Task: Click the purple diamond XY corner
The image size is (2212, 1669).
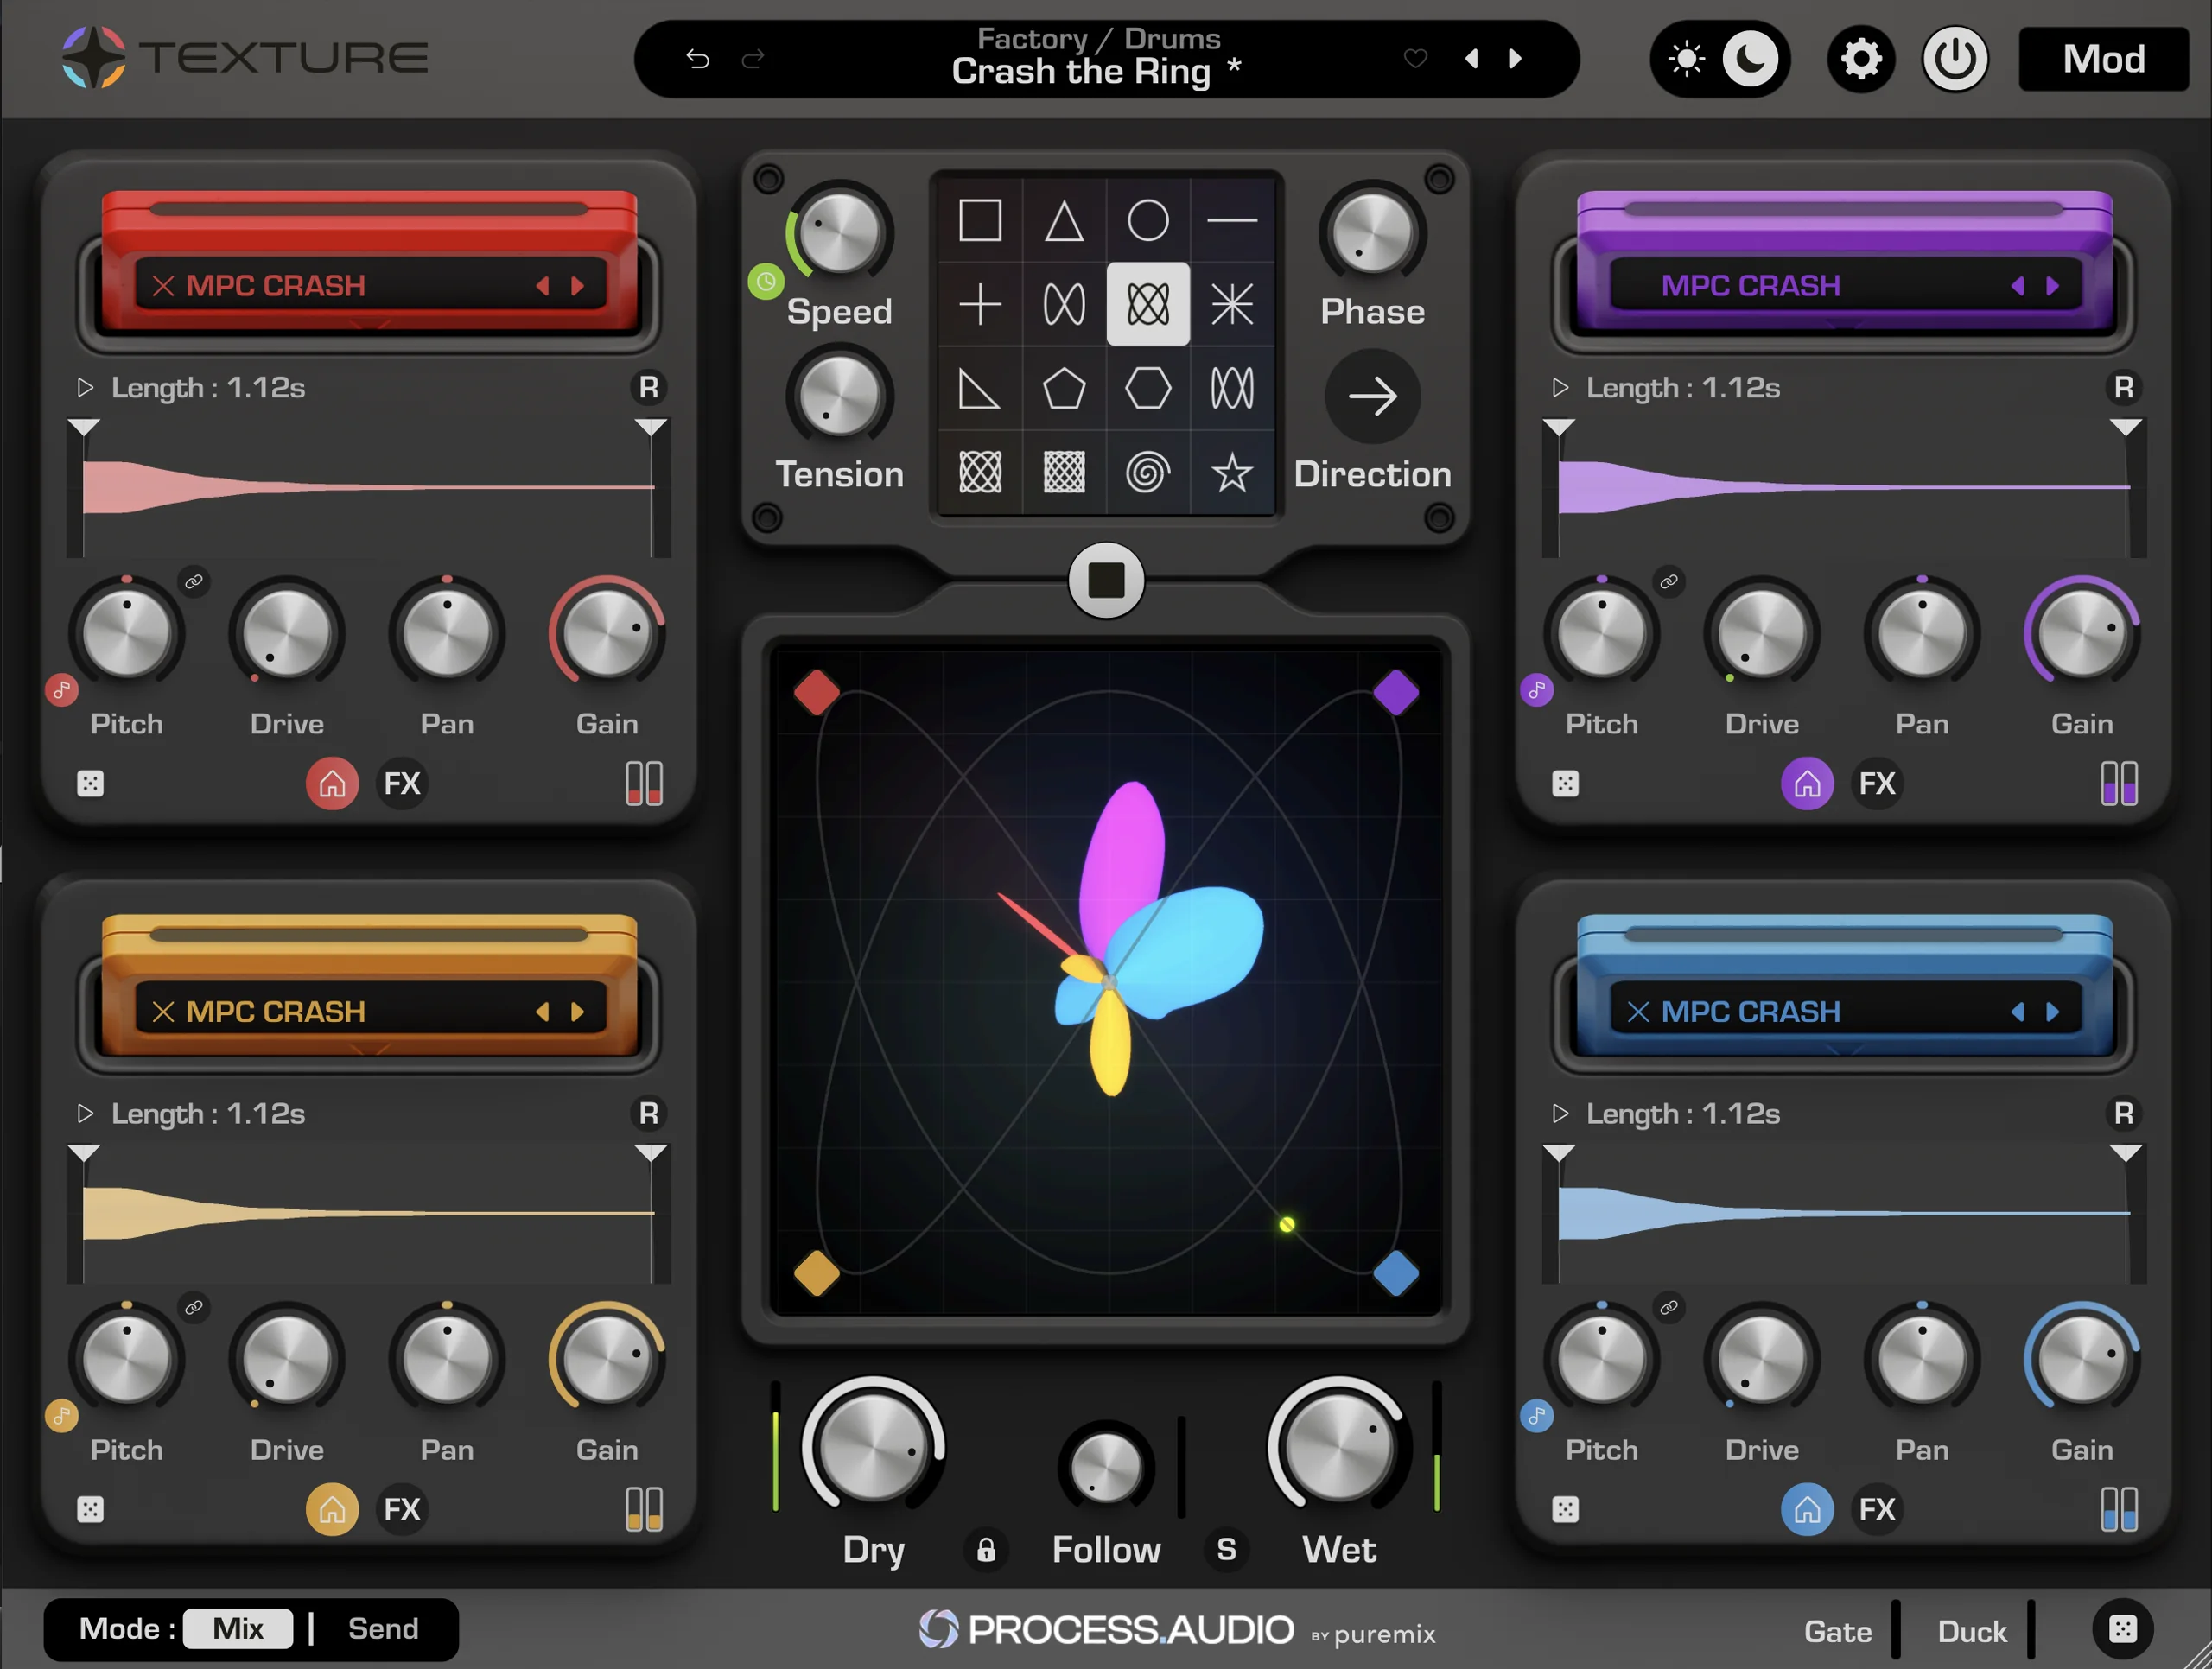Action: (x=1396, y=692)
